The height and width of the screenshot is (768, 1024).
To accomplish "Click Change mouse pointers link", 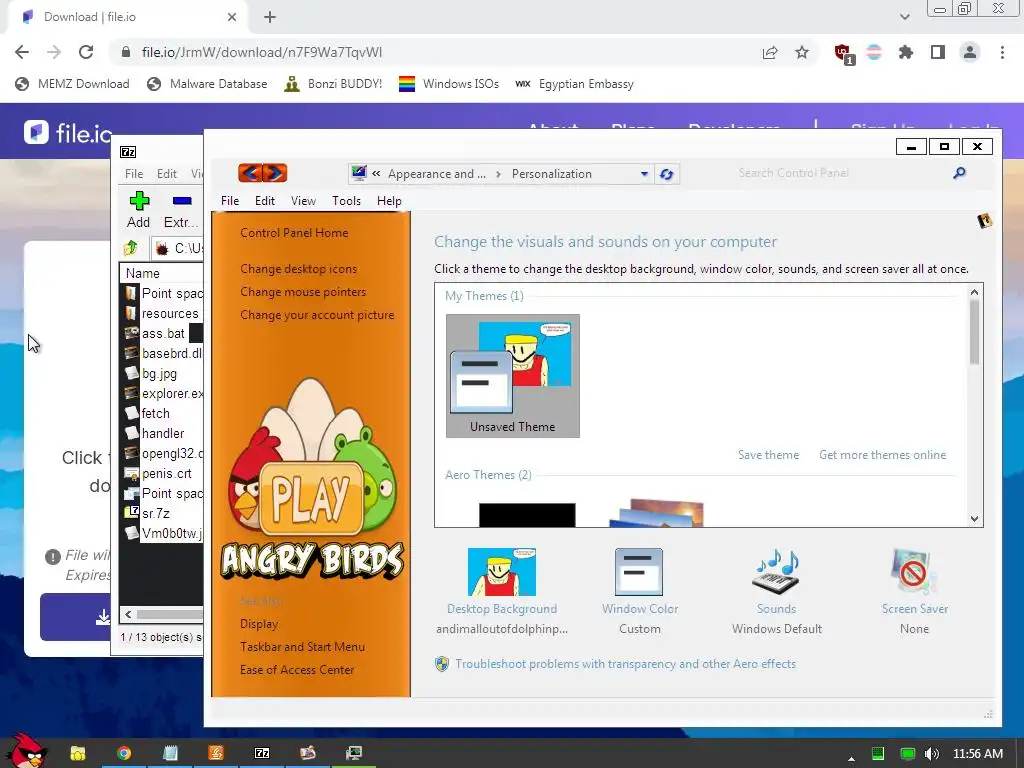I will click(x=303, y=292).
